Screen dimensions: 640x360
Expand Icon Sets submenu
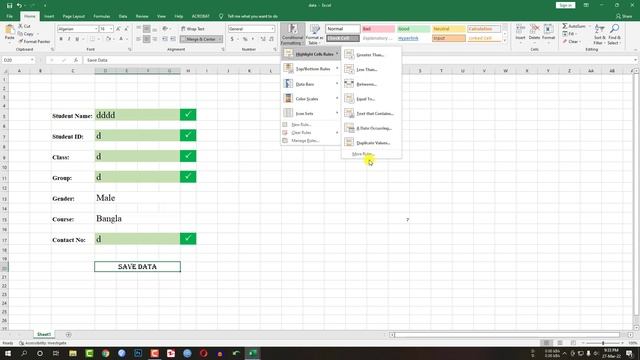pos(311,113)
